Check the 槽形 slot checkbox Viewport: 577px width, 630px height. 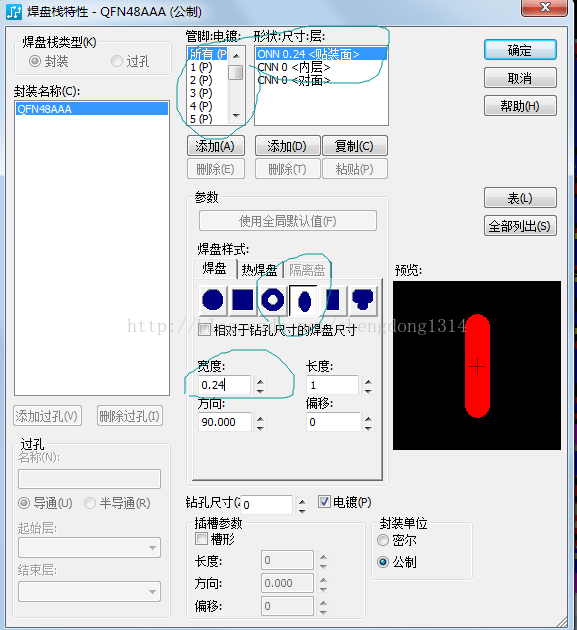click(x=201, y=538)
